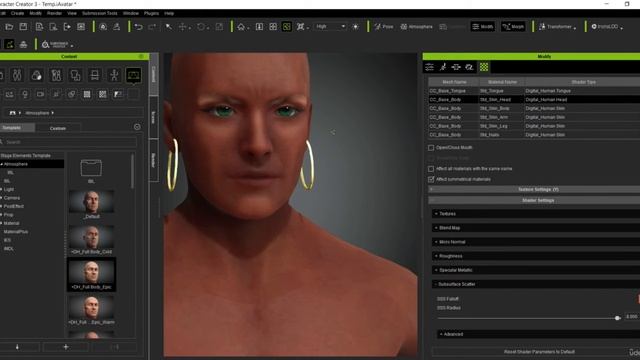
Task: Click the Undo arrow icon
Action: 138,27
